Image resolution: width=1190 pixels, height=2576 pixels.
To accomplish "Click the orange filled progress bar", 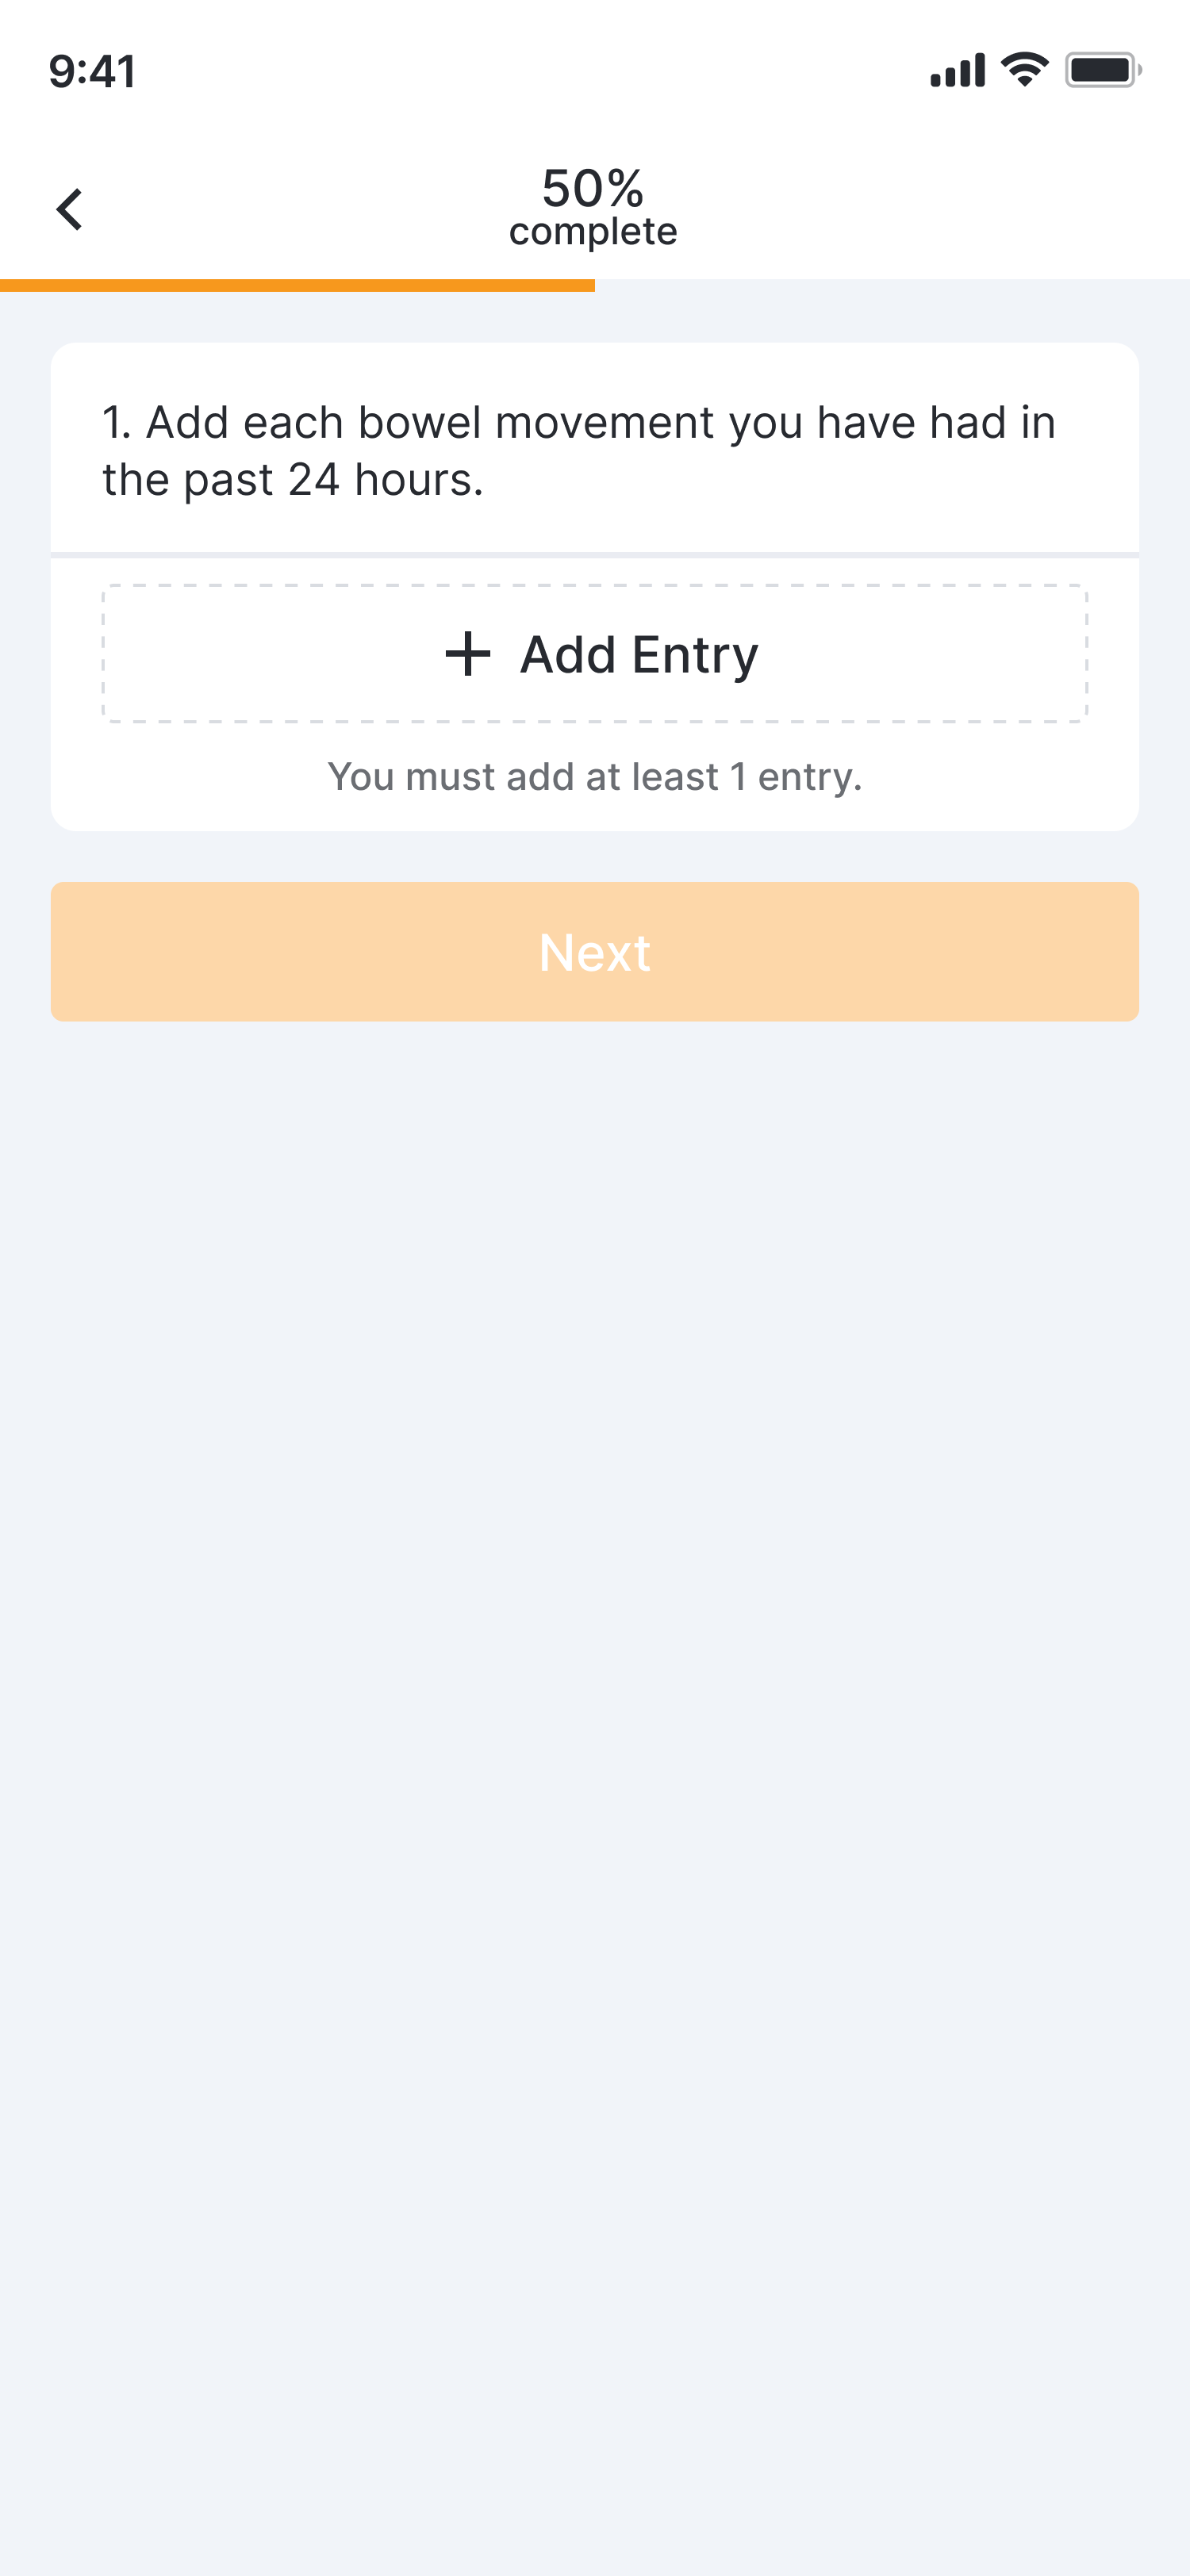I will (x=297, y=286).
